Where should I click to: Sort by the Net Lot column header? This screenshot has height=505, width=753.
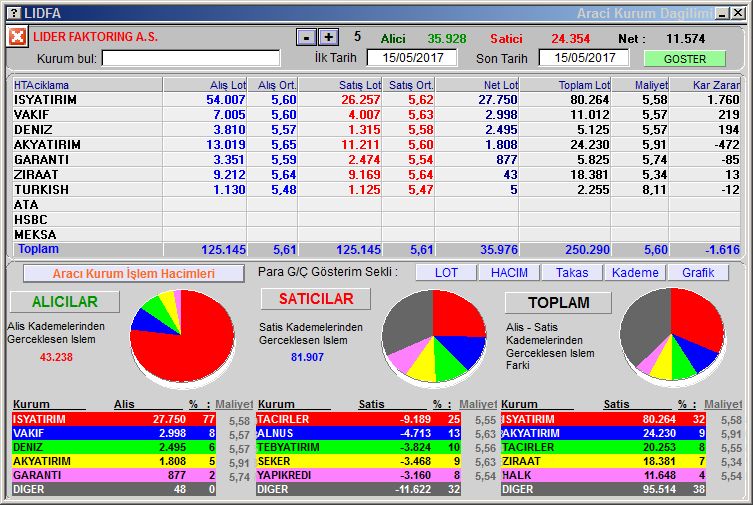pyautogui.click(x=477, y=85)
